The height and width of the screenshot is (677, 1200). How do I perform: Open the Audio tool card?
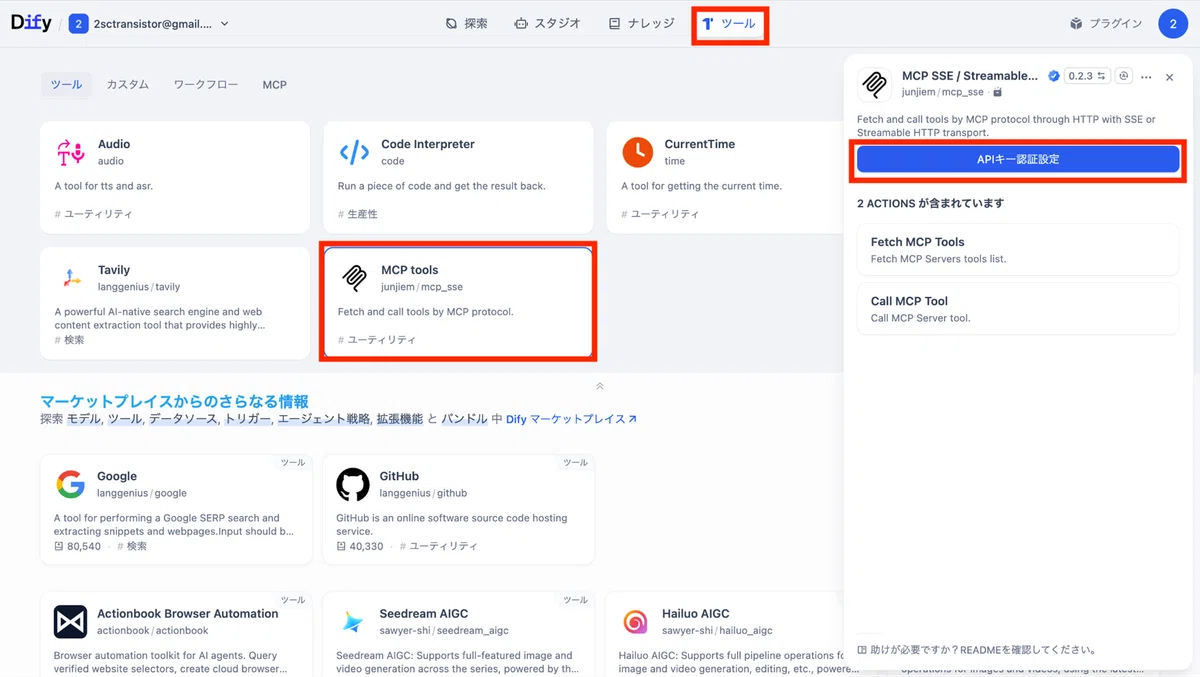[175, 178]
